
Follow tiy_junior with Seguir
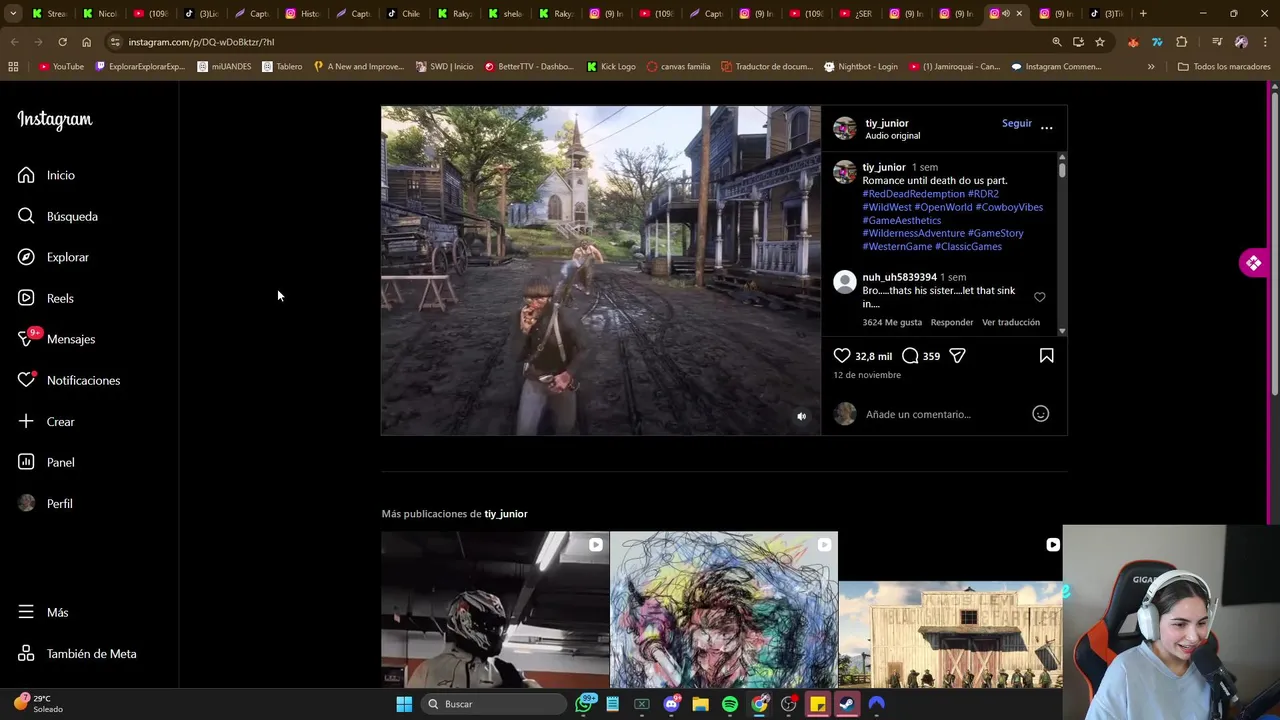(1016, 123)
